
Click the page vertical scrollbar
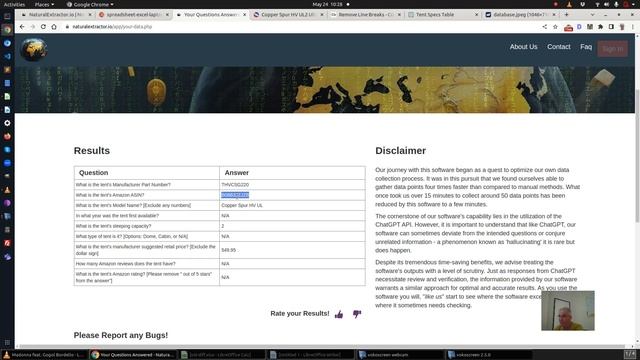point(637,155)
